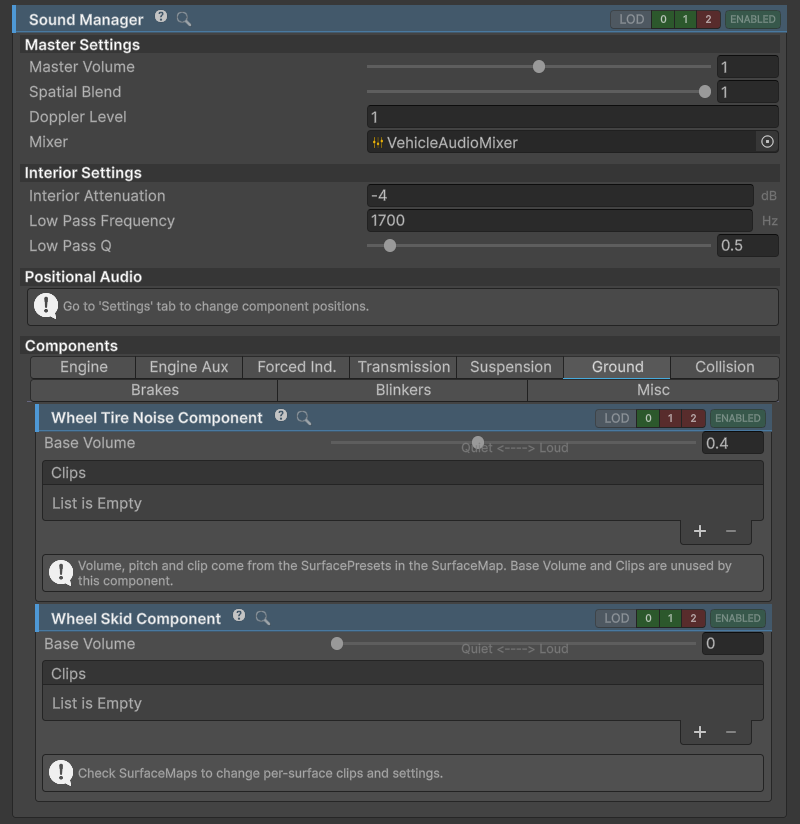Disable the Wheel Skid Component ENABLED toggle
This screenshot has width=800, height=824.
pos(738,619)
